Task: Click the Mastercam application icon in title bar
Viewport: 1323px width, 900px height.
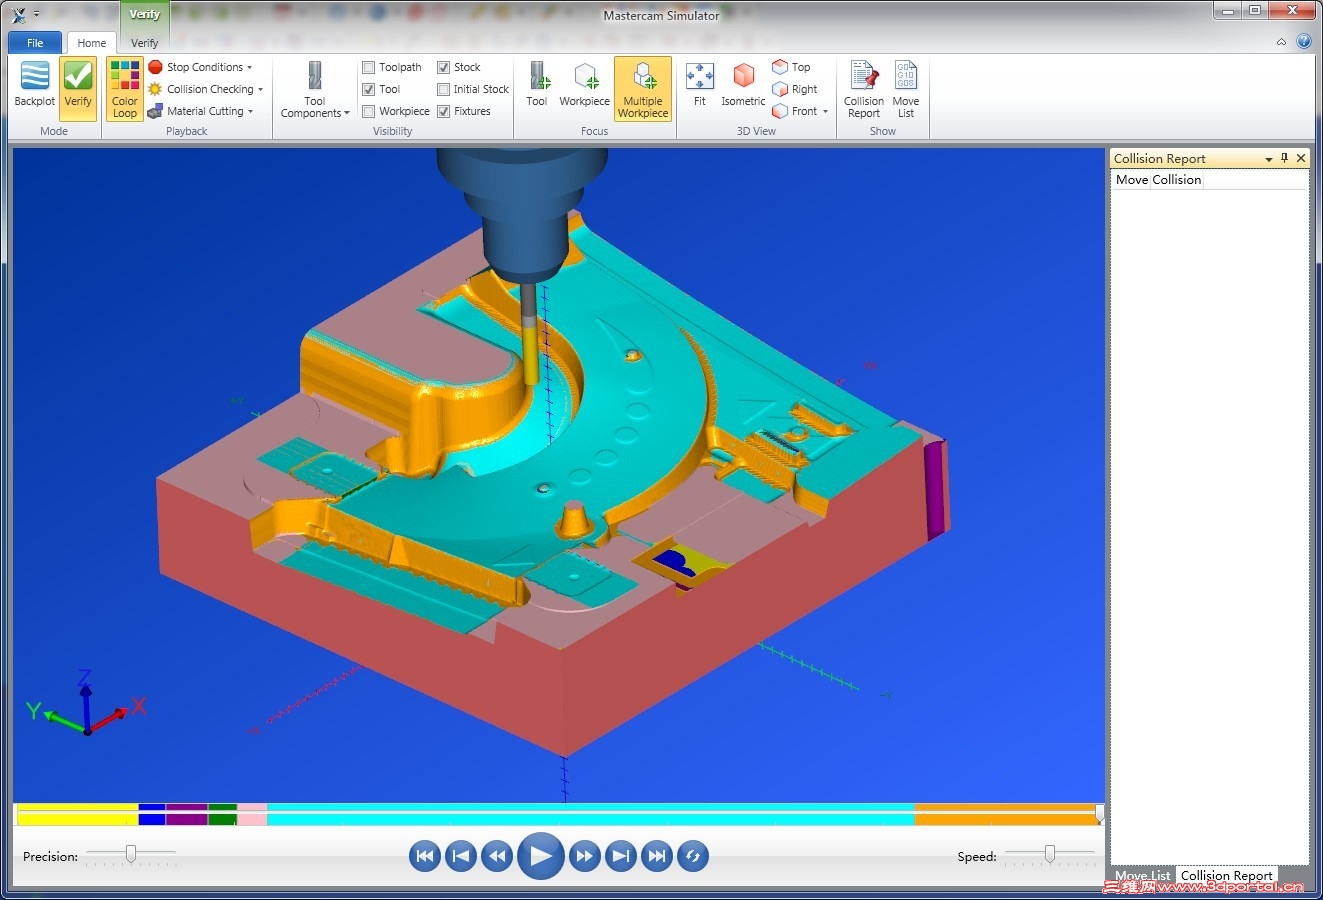Action: [x=18, y=15]
